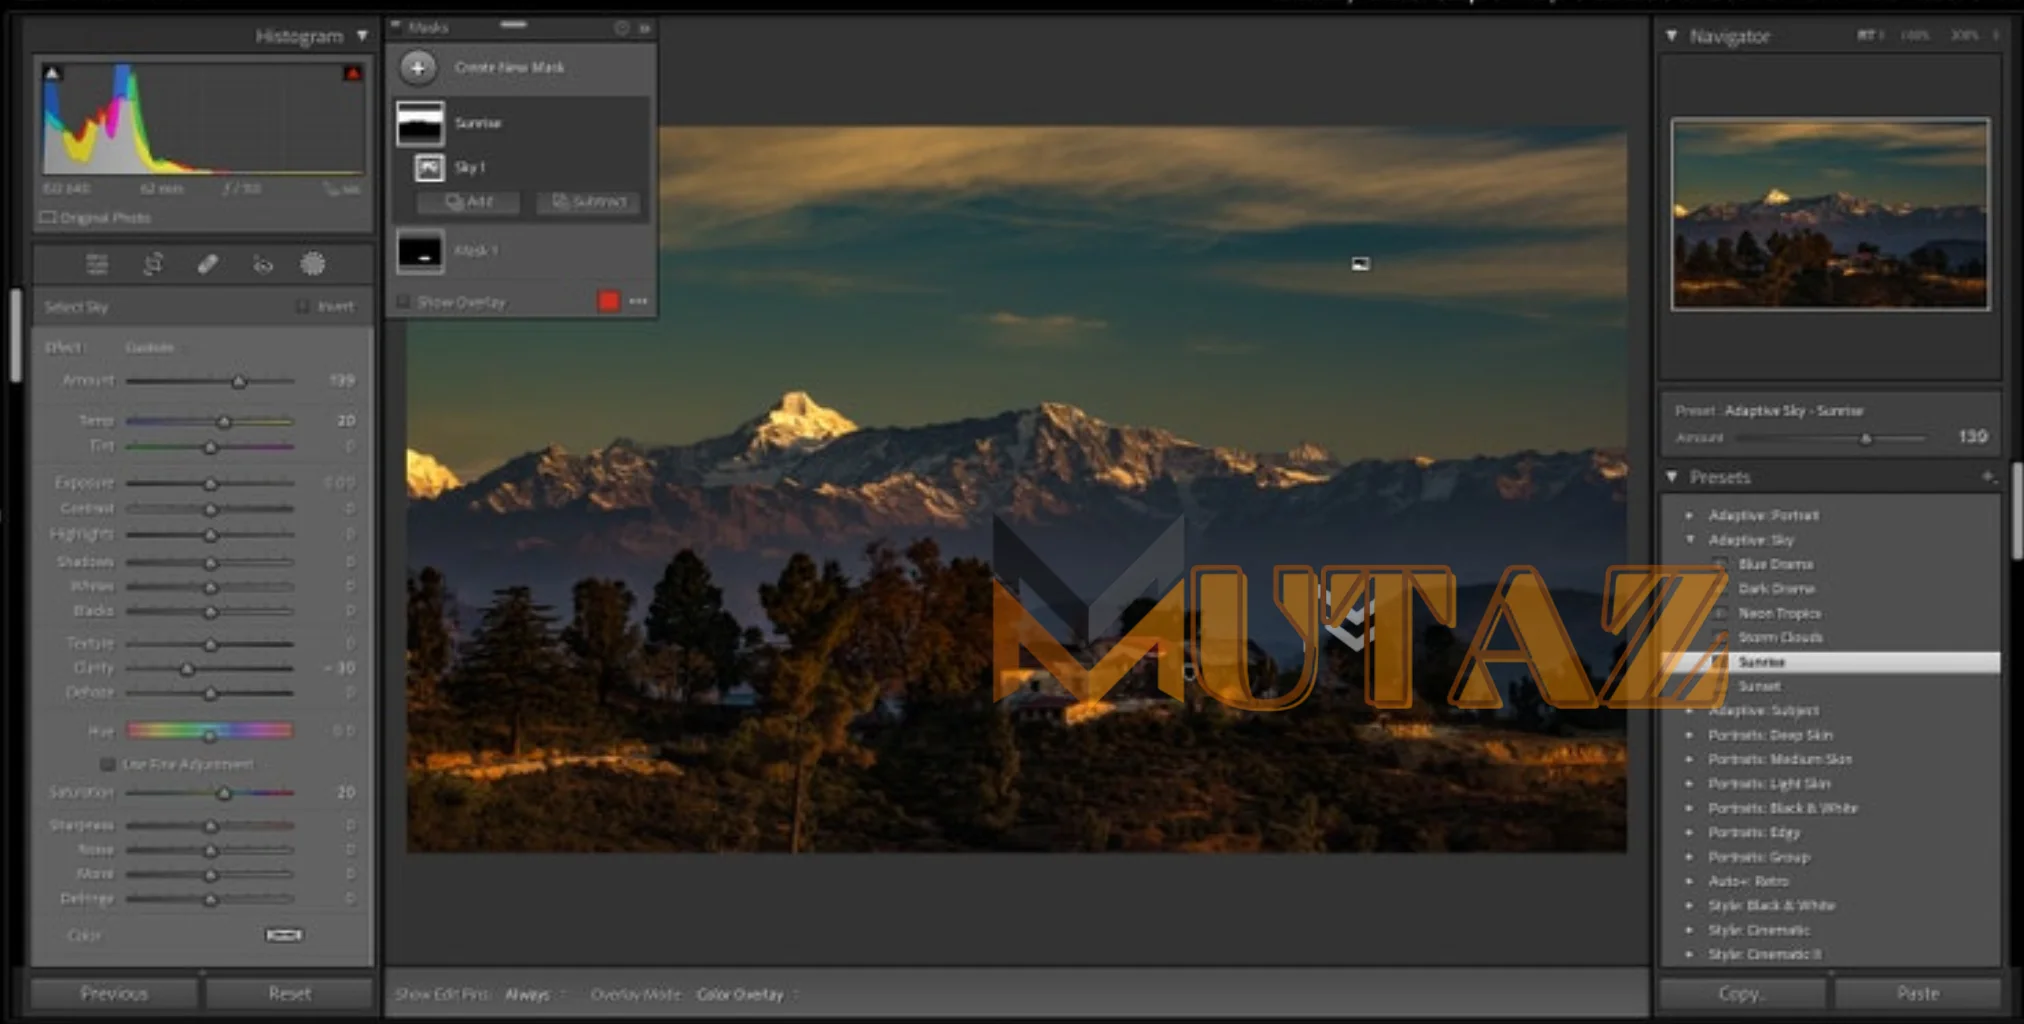This screenshot has height=1024, width=2024.
Task: Select the highlighted Sunrise preset
Action: click(1830, 662)
